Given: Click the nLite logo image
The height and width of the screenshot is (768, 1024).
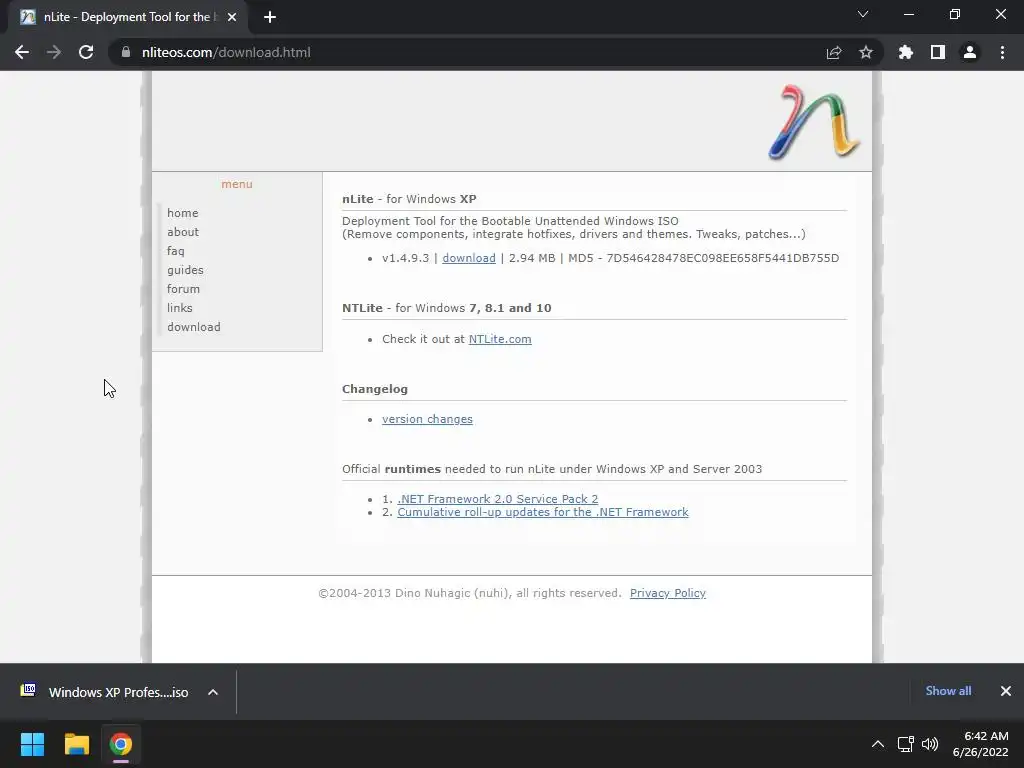Looking at the screenshot, I should 814,122.
